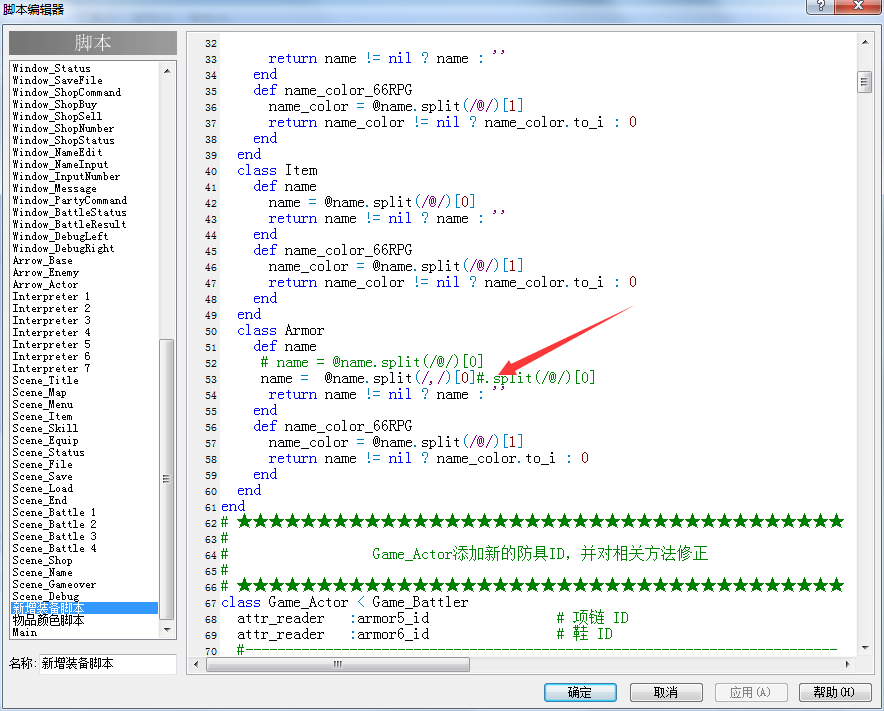The image size is (884, 711).
Task: Open the Window_BattleStatus script
Action: pyautogui.click(x=69, y=212)
